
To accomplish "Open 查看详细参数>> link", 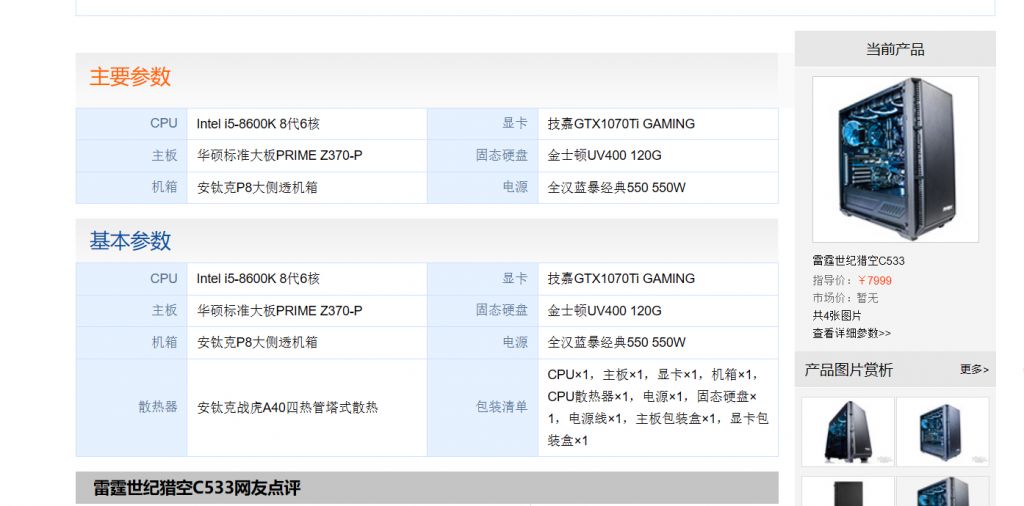I will pyautogui.click(x=852, y=333).
